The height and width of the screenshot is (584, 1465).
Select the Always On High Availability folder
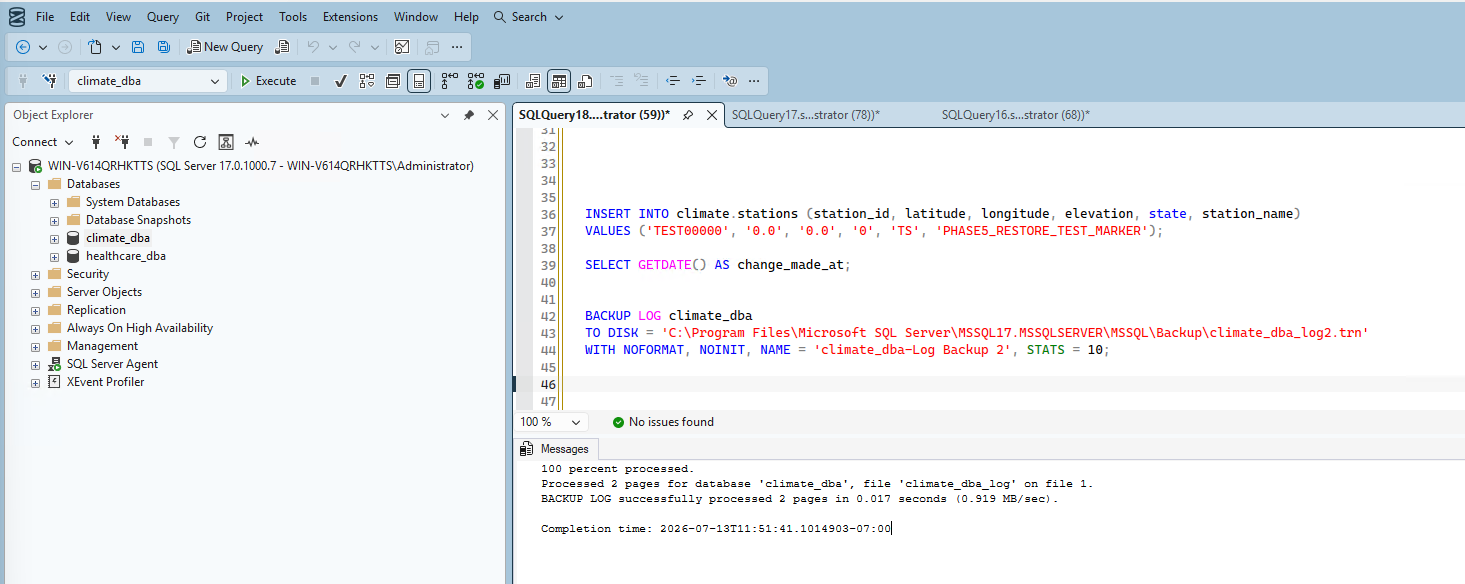140,328
